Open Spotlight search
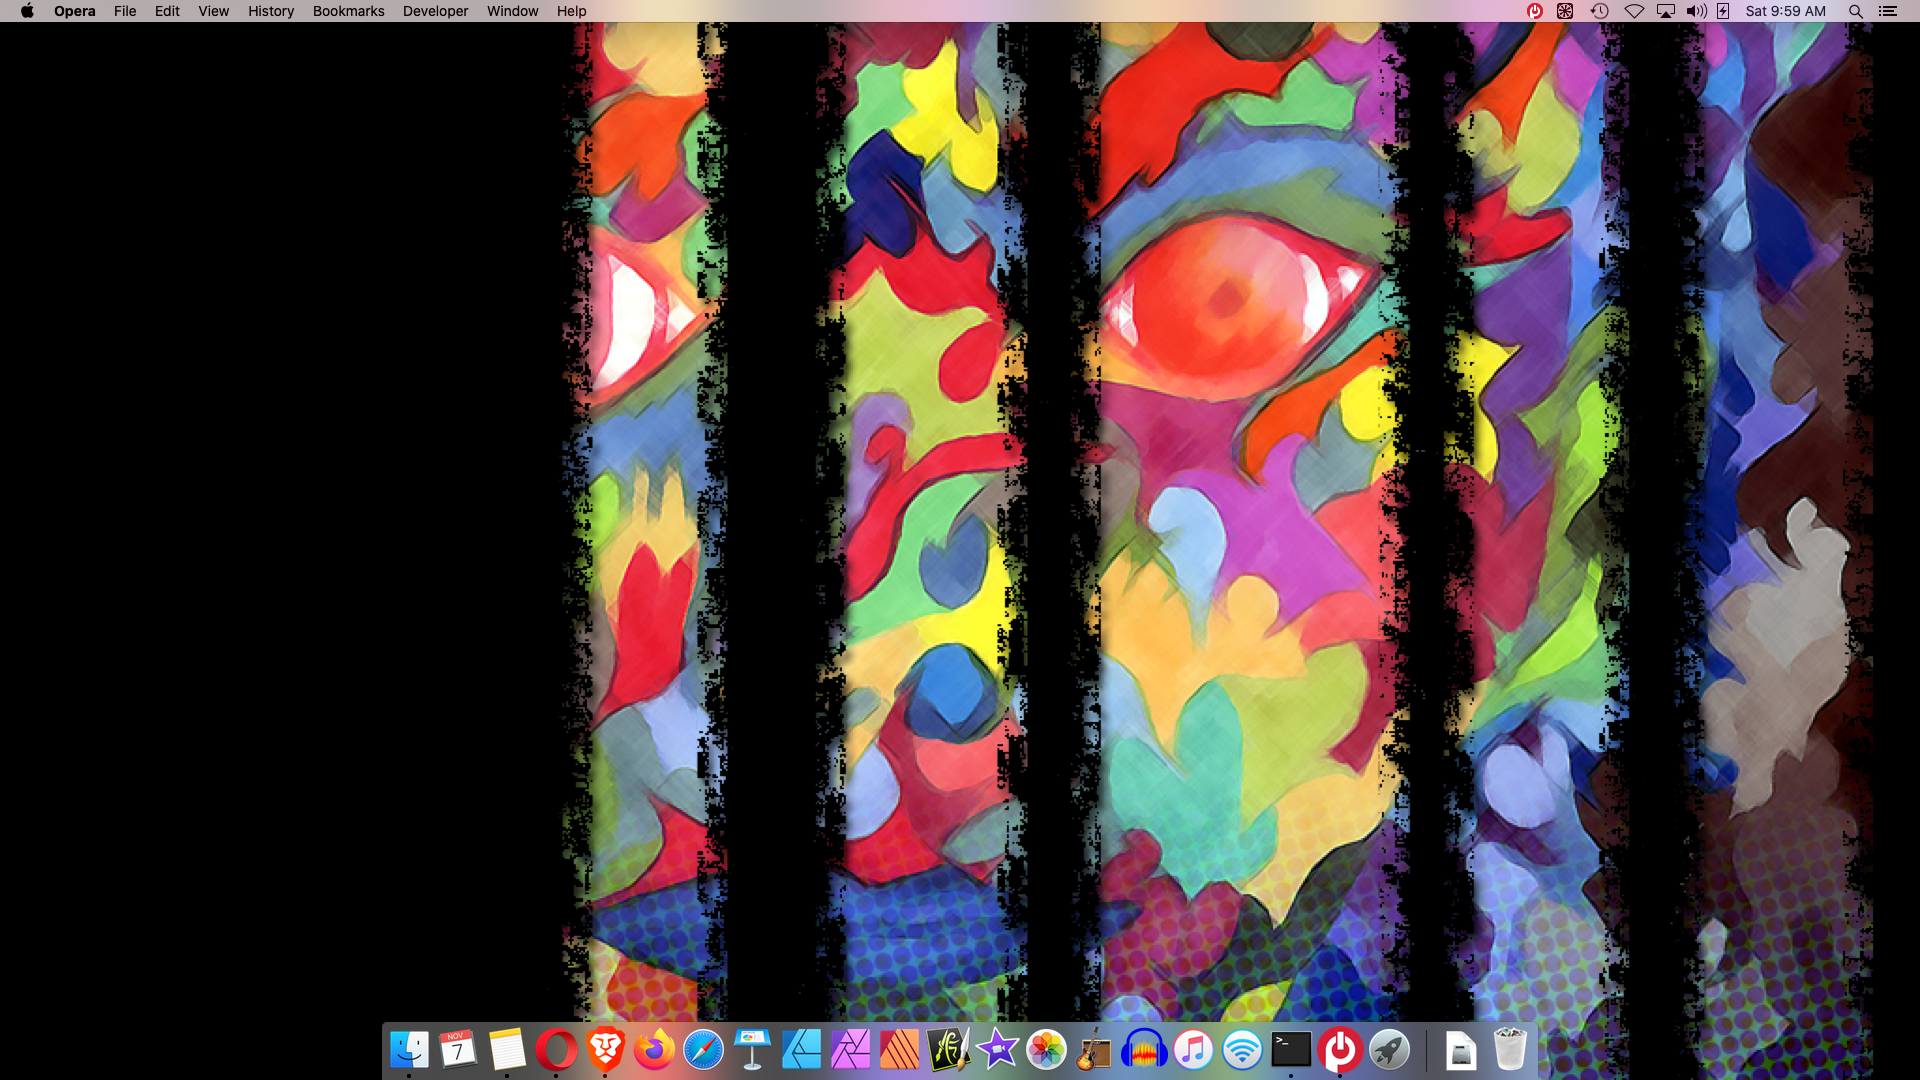1920x1080 pixels. pos(1856,11)
